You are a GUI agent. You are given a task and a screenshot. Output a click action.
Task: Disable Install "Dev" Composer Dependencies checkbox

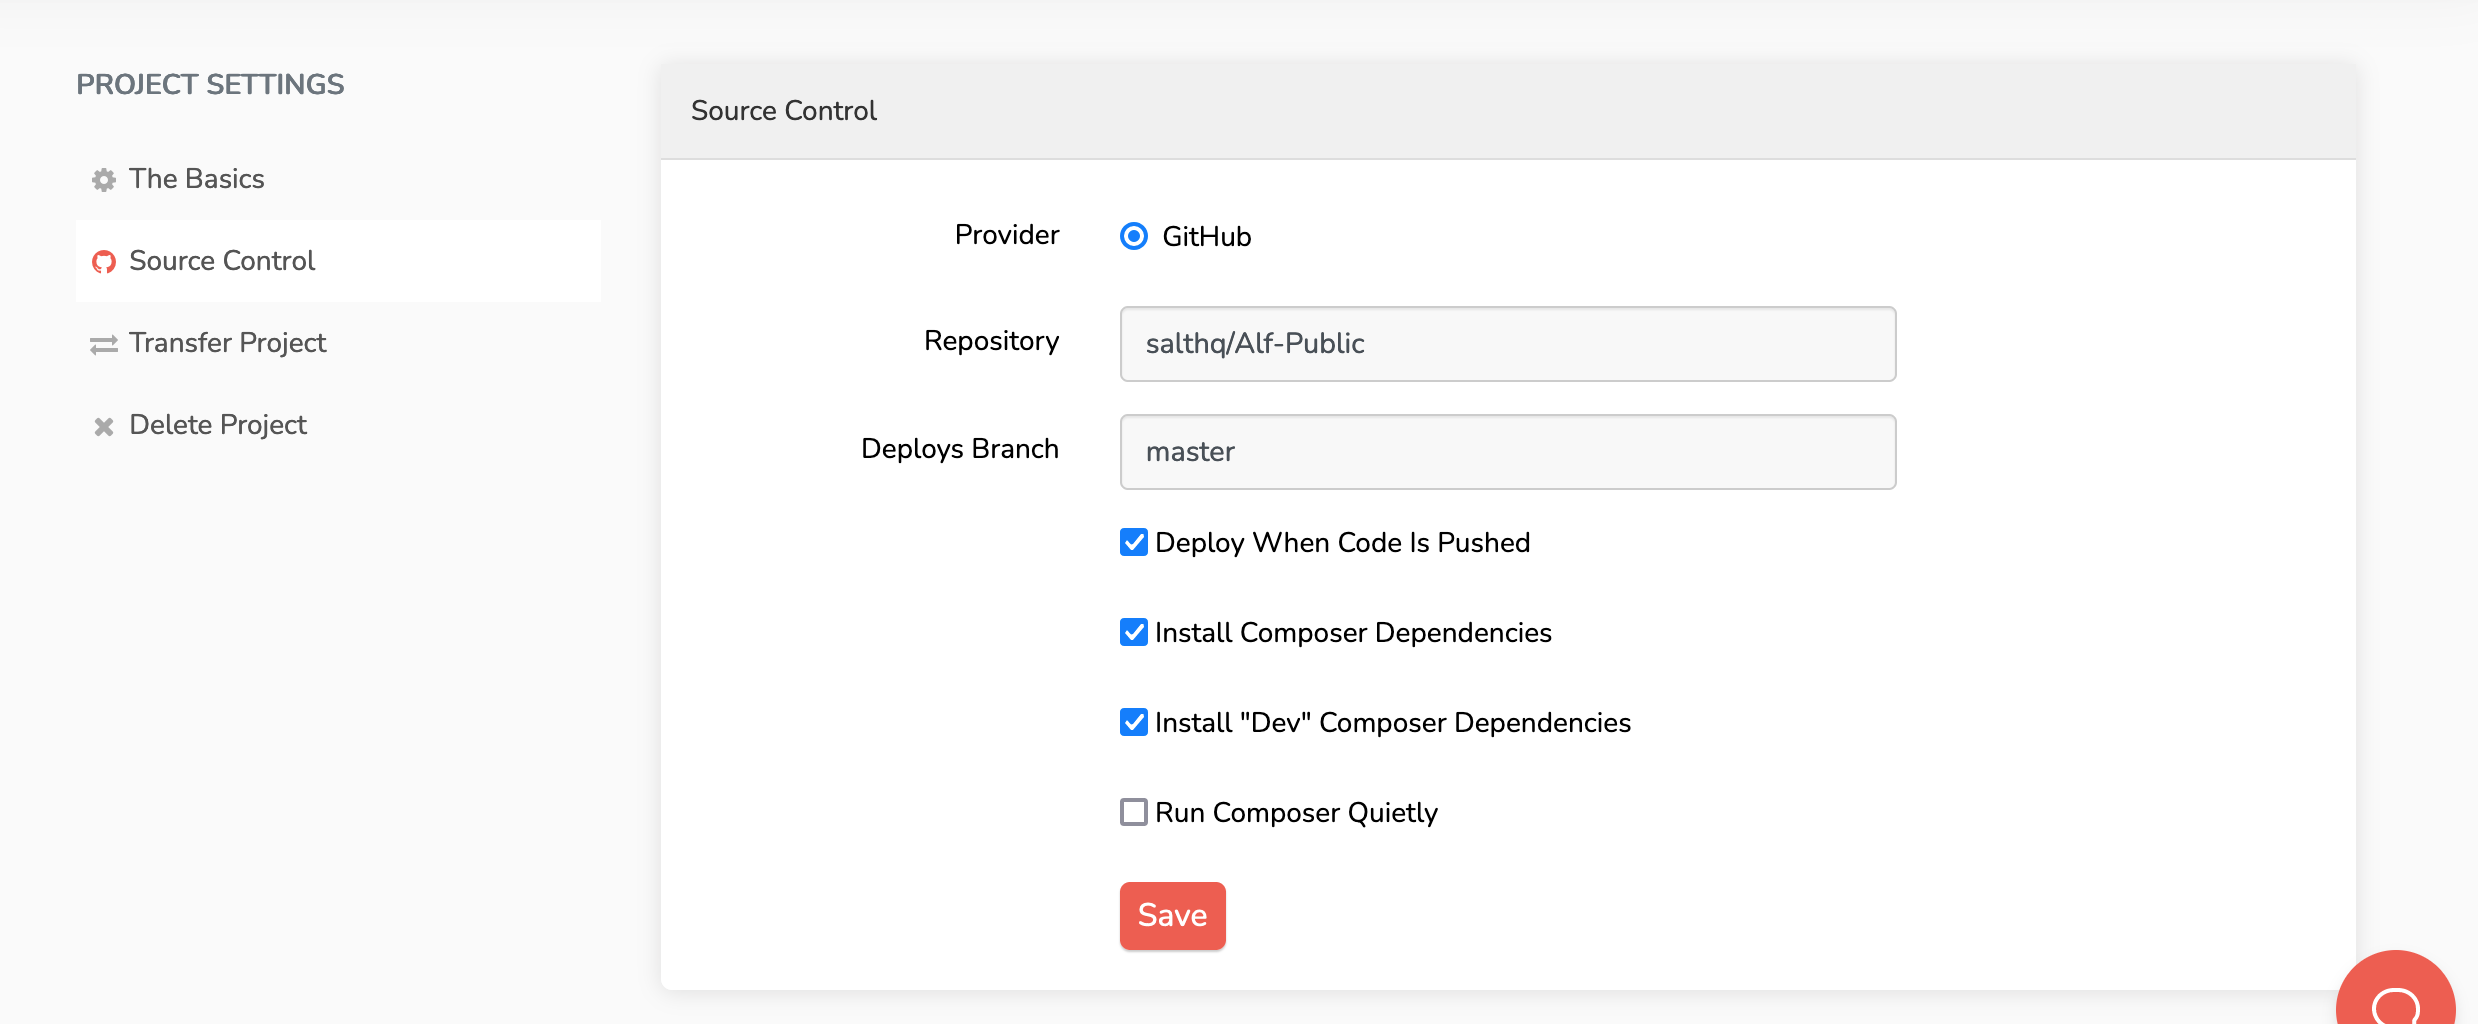pyautogui.click(x=1134, y=722)
